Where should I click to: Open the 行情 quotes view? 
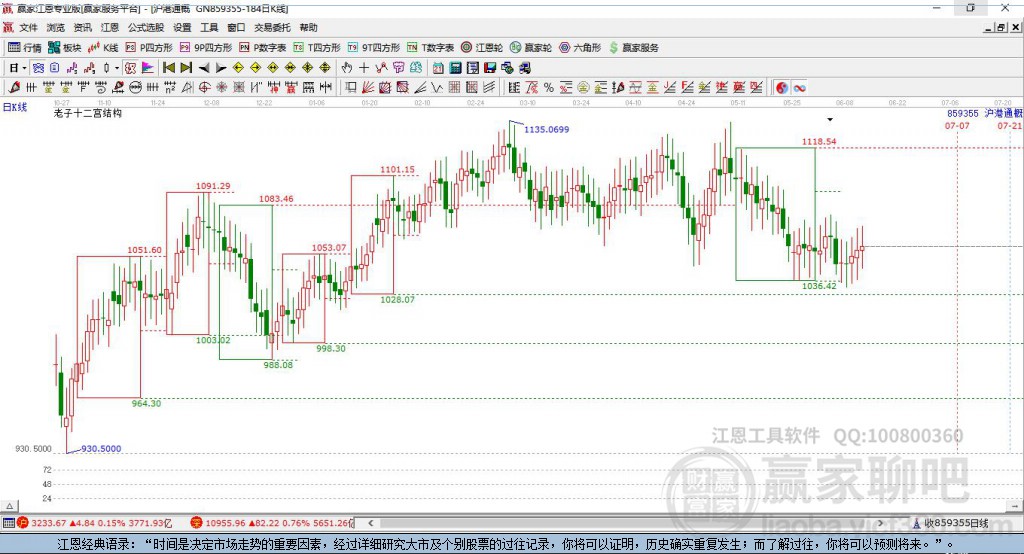pos(24,48)
